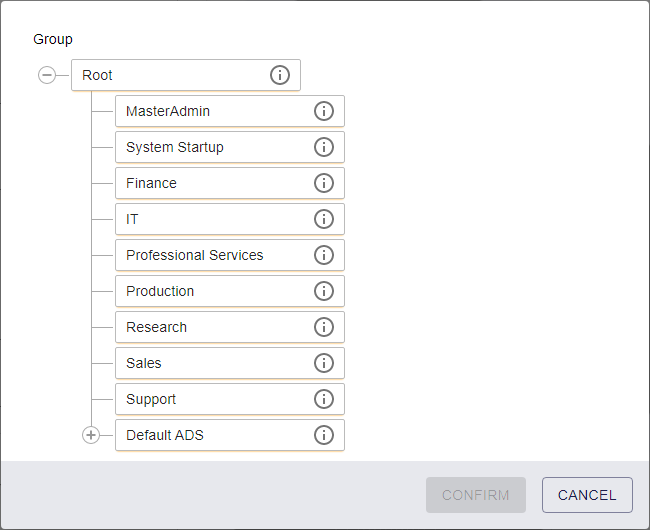
Task: View info for the IT group
Action: pyautogui.click(x=324, y=219)
